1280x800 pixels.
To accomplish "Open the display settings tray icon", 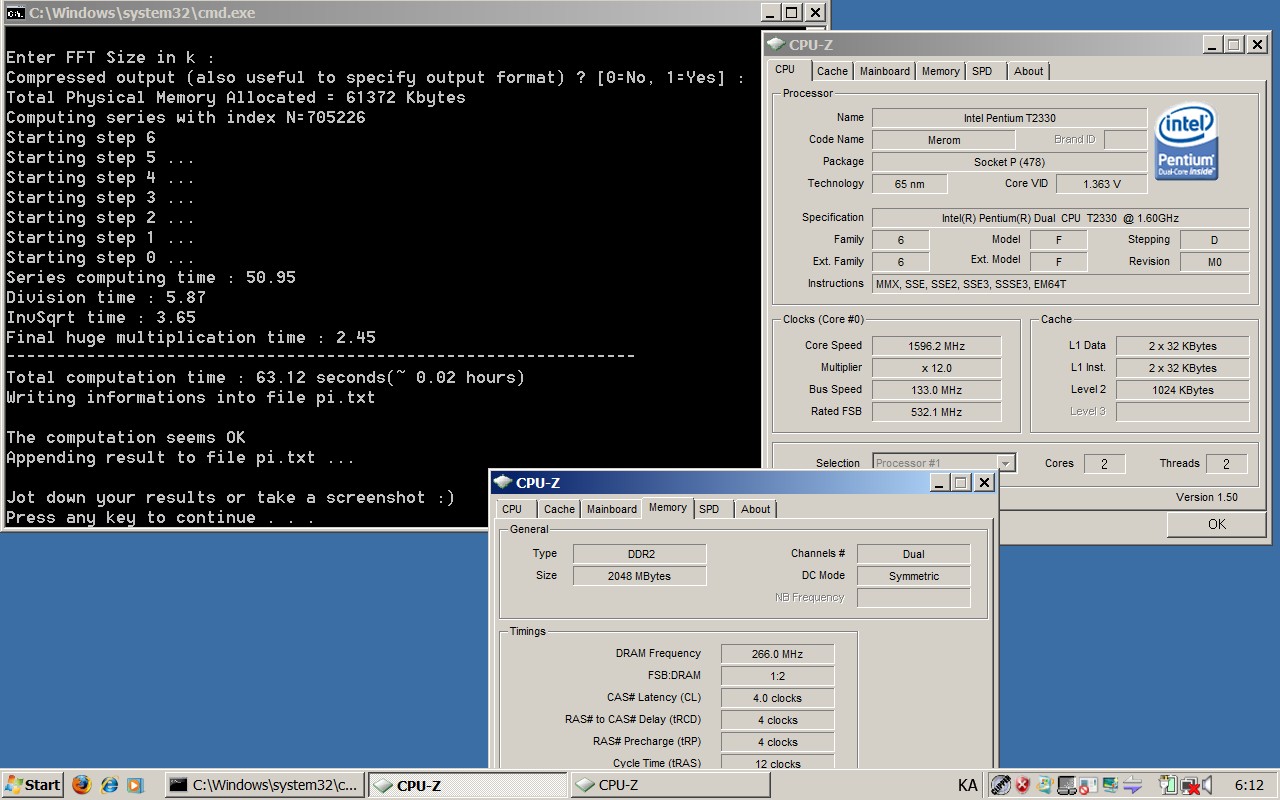I will tap(1111, 785).
